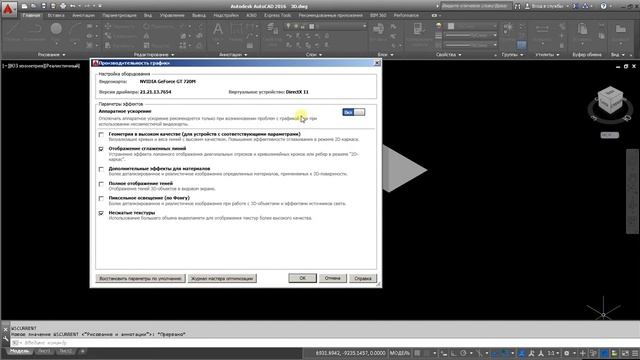
Task: Enable Полное отображение теней checkbox
Action: point(101,184)
